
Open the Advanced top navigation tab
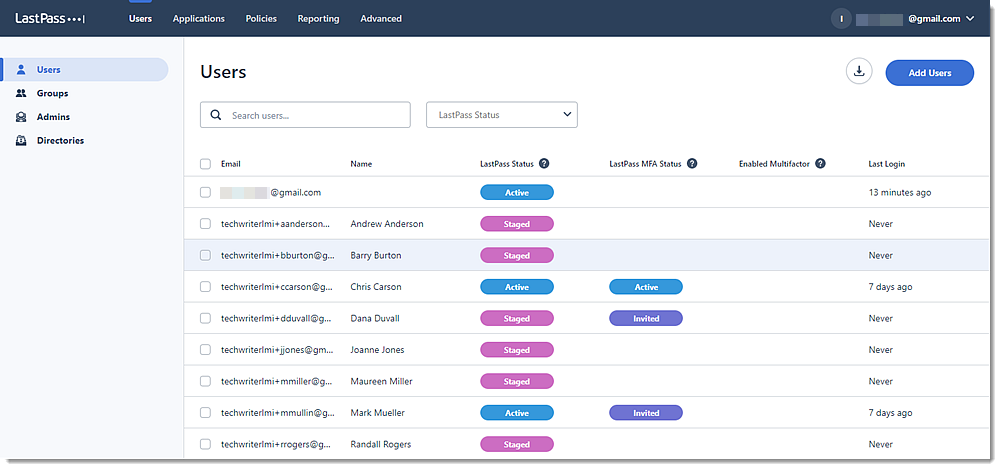pyautogui.click(x=381, y=18)
